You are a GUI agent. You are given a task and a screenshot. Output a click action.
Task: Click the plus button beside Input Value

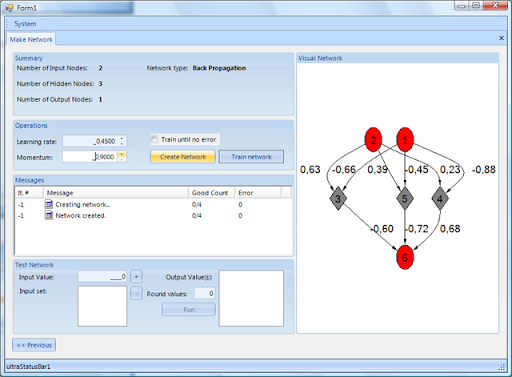point(136,276)
